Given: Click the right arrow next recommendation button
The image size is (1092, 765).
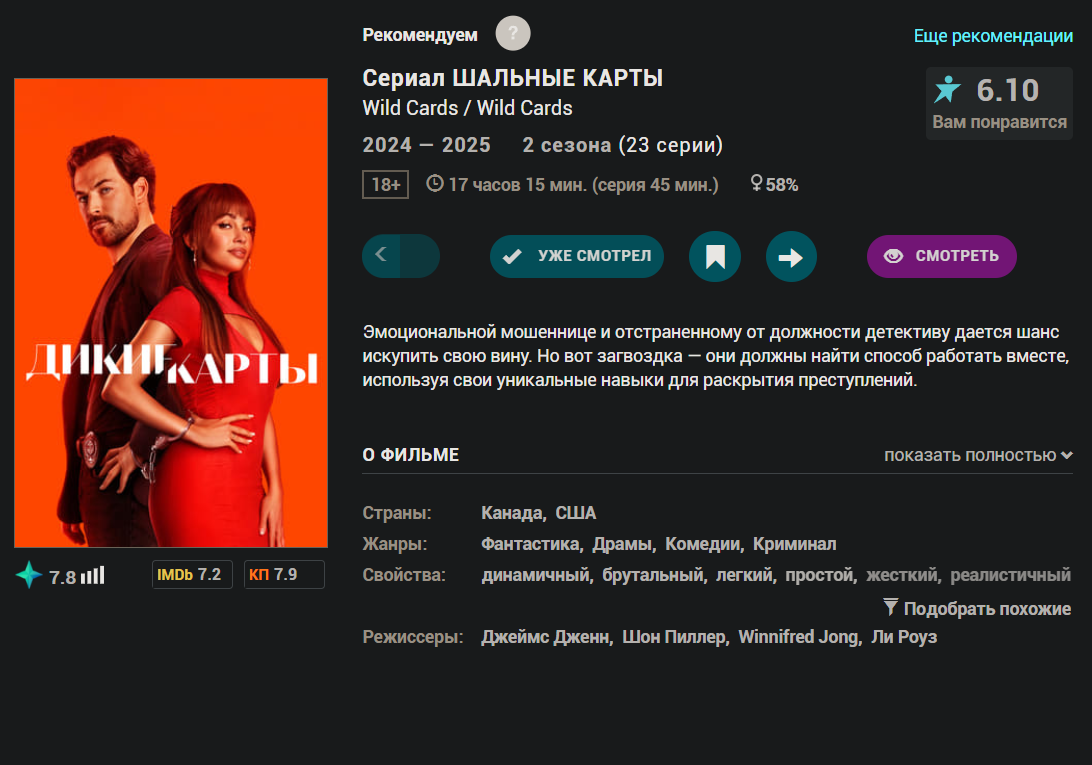Looking at the screenshot, I should 791,256.
